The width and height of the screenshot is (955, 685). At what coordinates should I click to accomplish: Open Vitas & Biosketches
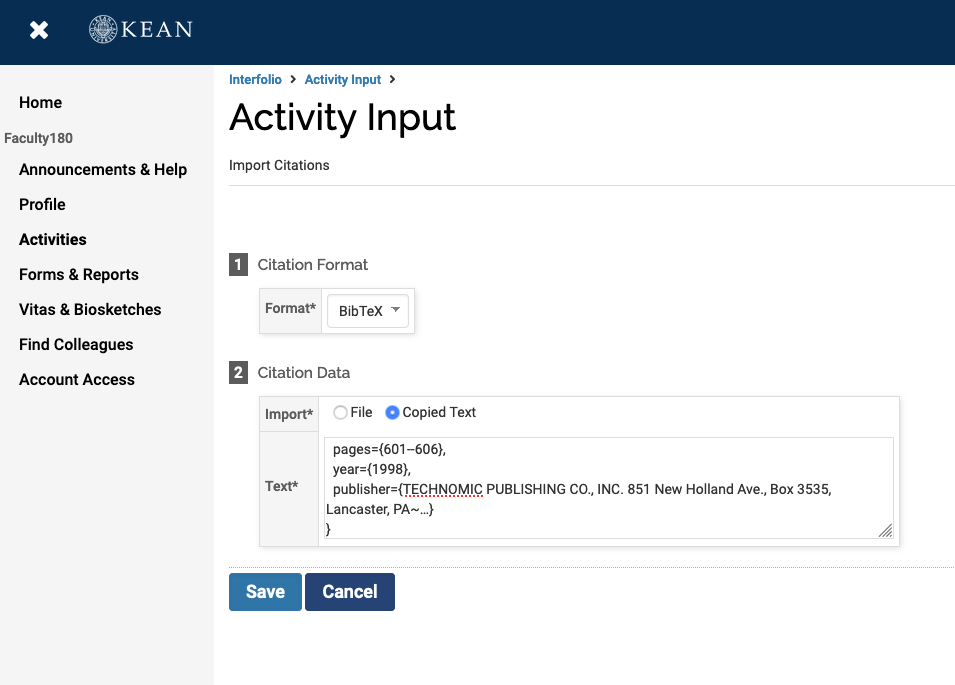(90, 309)
